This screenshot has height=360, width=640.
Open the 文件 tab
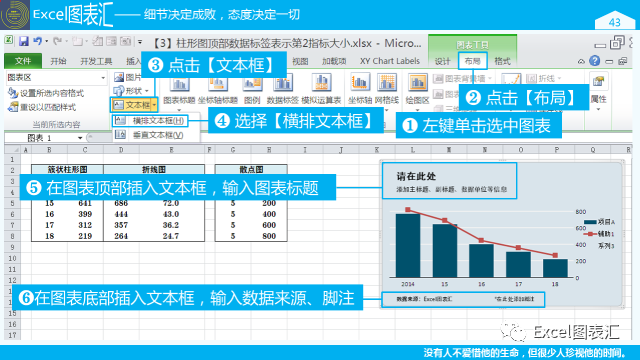pyautogui.click(x=23, y=61)
